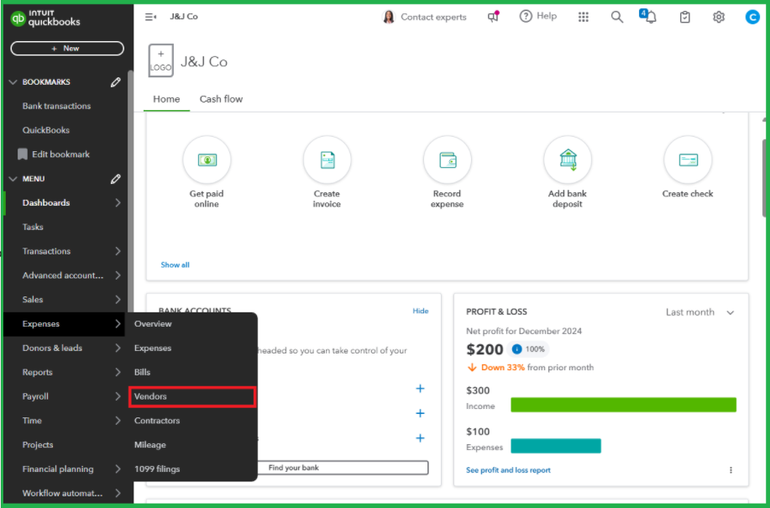Click the Record expense icon
This screenshot has height=508, width=770.
tap(447, 160)
